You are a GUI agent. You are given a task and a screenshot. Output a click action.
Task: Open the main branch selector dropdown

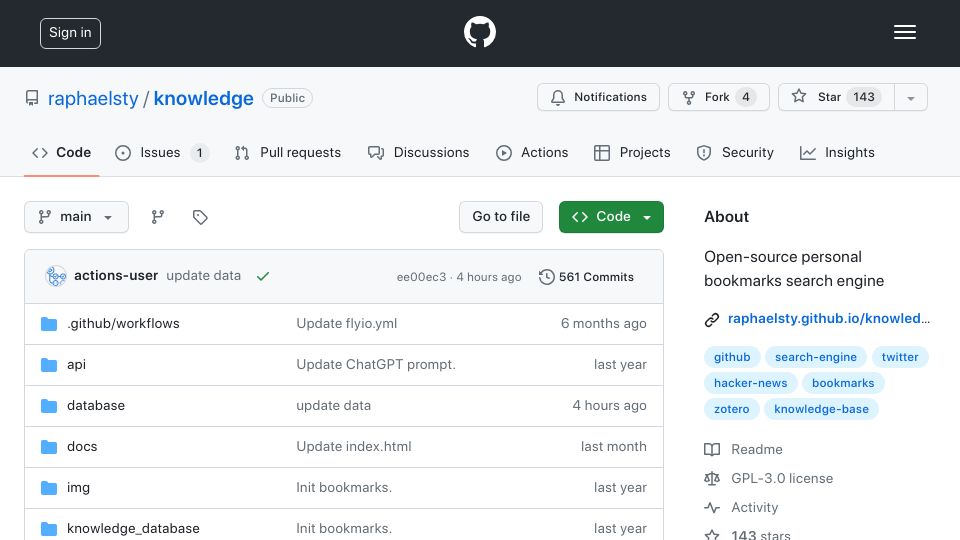click(x=77, y=217)
